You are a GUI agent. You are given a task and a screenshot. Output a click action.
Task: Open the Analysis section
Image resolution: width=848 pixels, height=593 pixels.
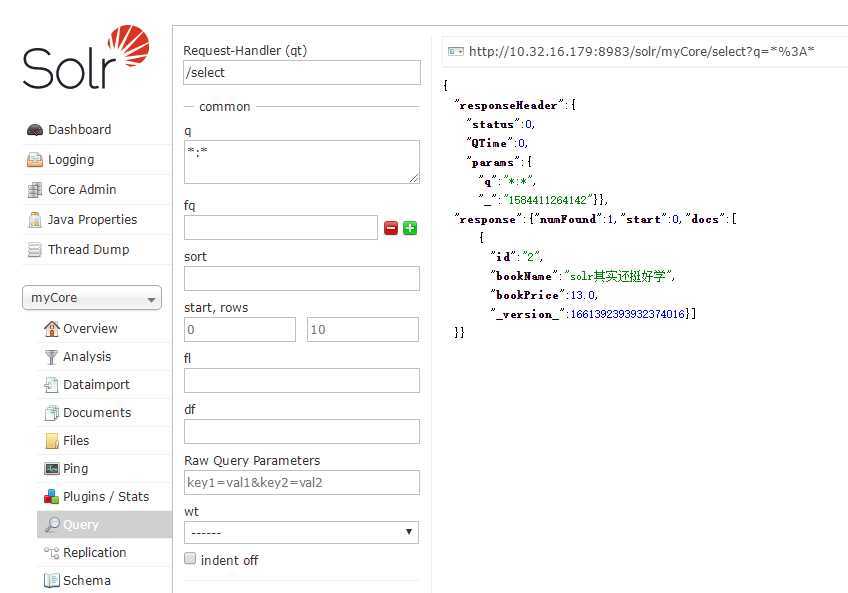(87, 357)
